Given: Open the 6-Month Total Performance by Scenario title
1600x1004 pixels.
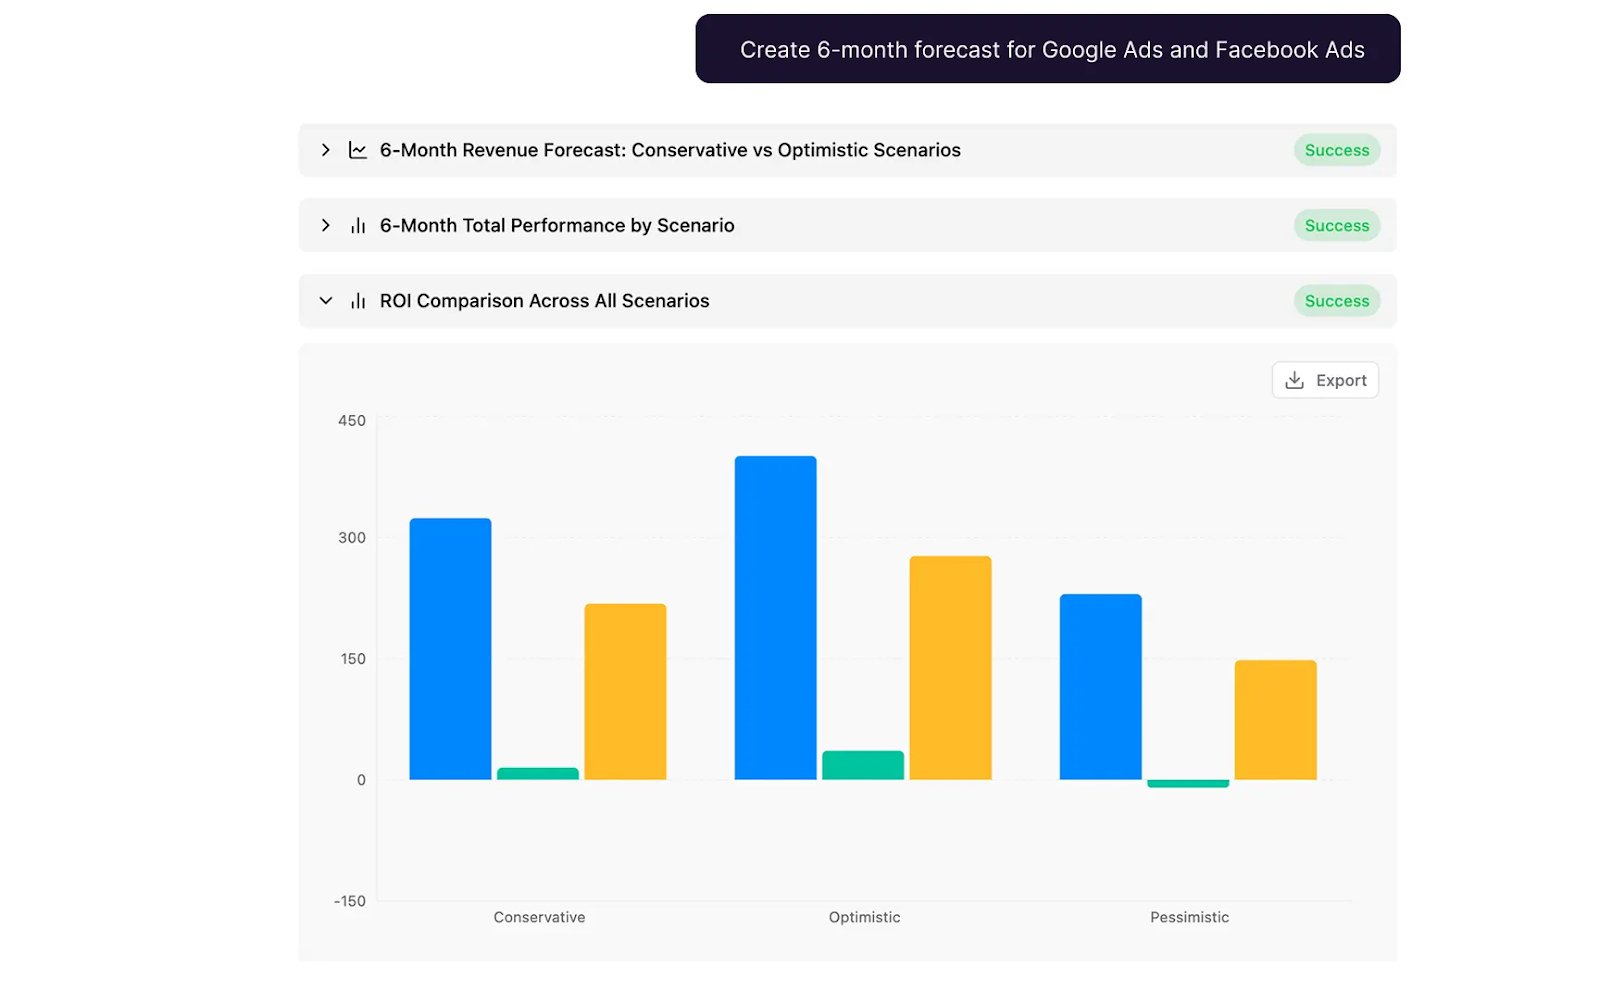Looking at the screenshot, I should click(557, 225).
